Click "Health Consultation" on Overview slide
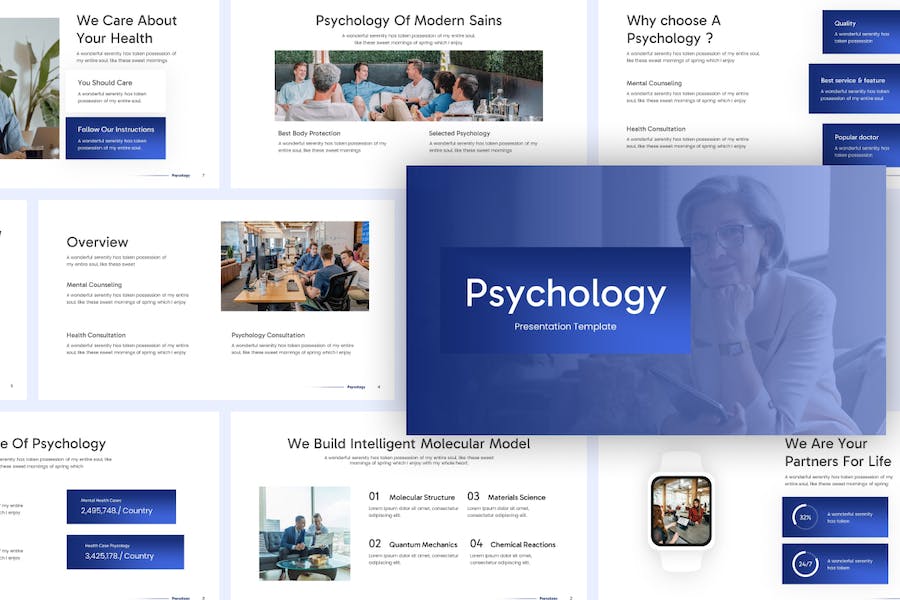 point(96,335)
